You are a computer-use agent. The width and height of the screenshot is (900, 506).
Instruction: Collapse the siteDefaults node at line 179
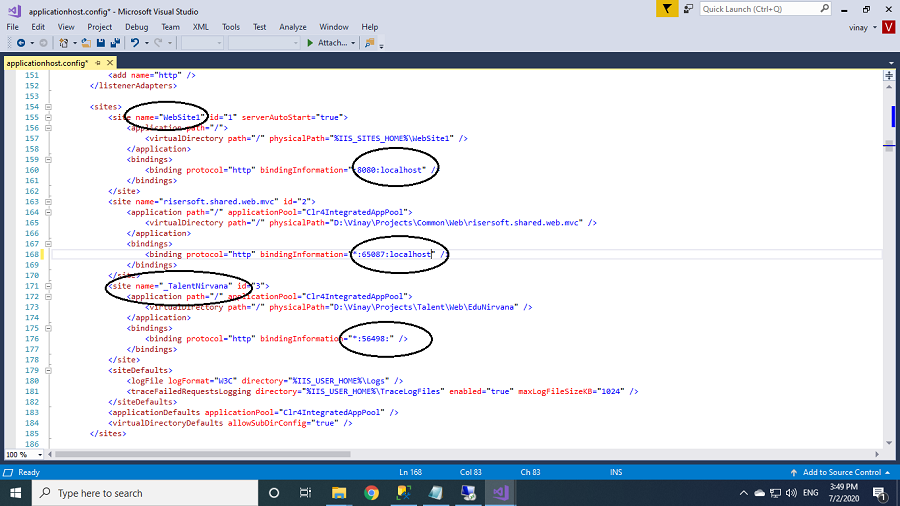[x=48, y=370]
